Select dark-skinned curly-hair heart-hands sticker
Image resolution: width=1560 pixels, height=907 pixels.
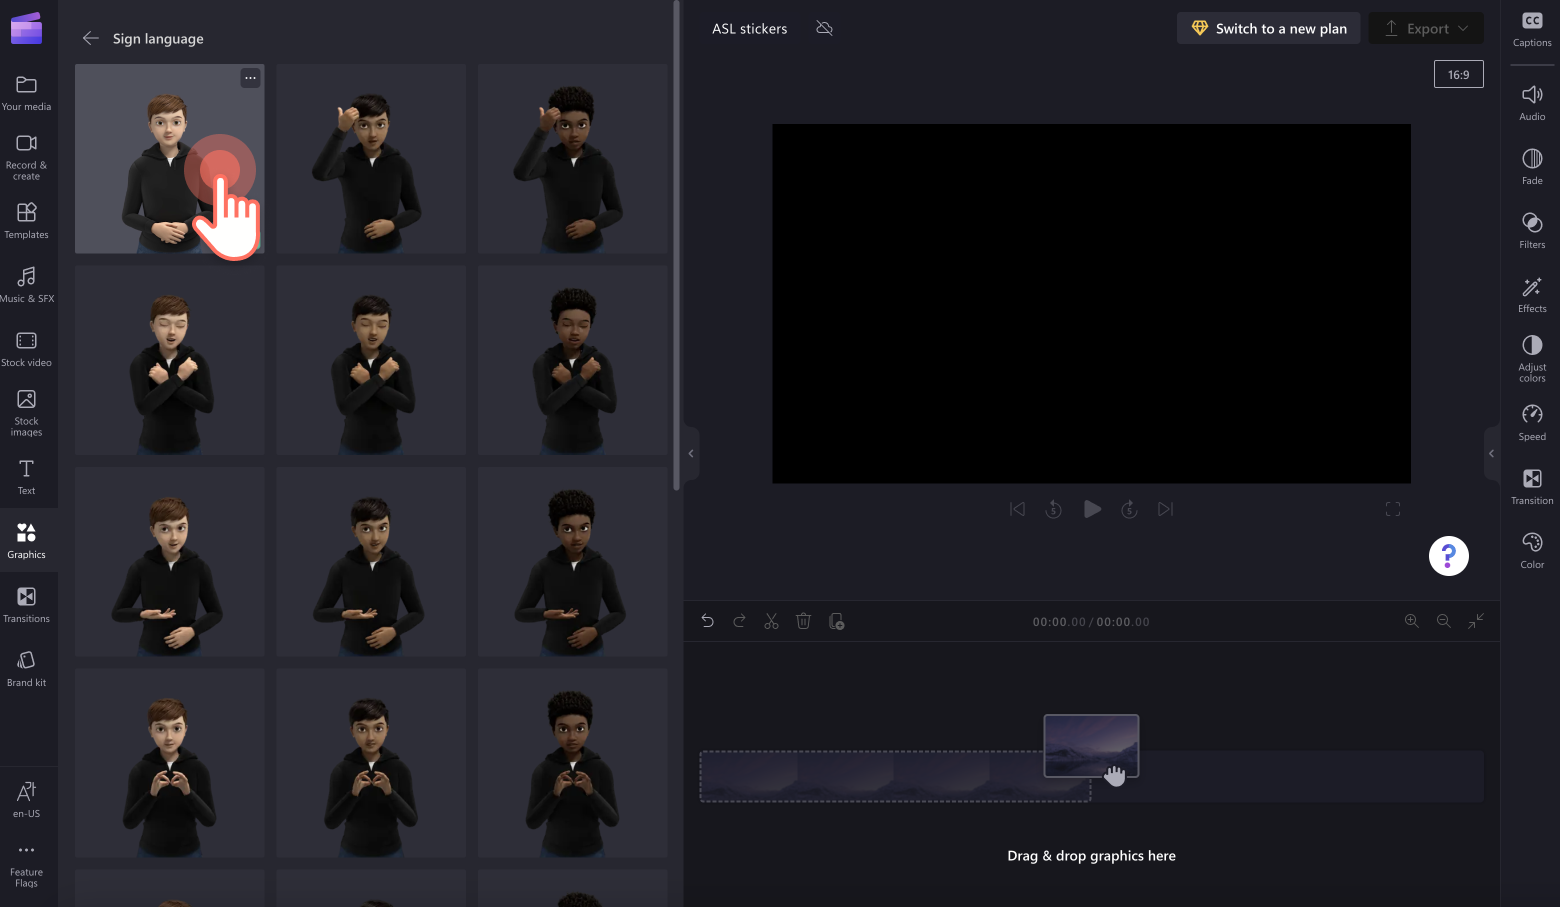click(x=573, y=763)
